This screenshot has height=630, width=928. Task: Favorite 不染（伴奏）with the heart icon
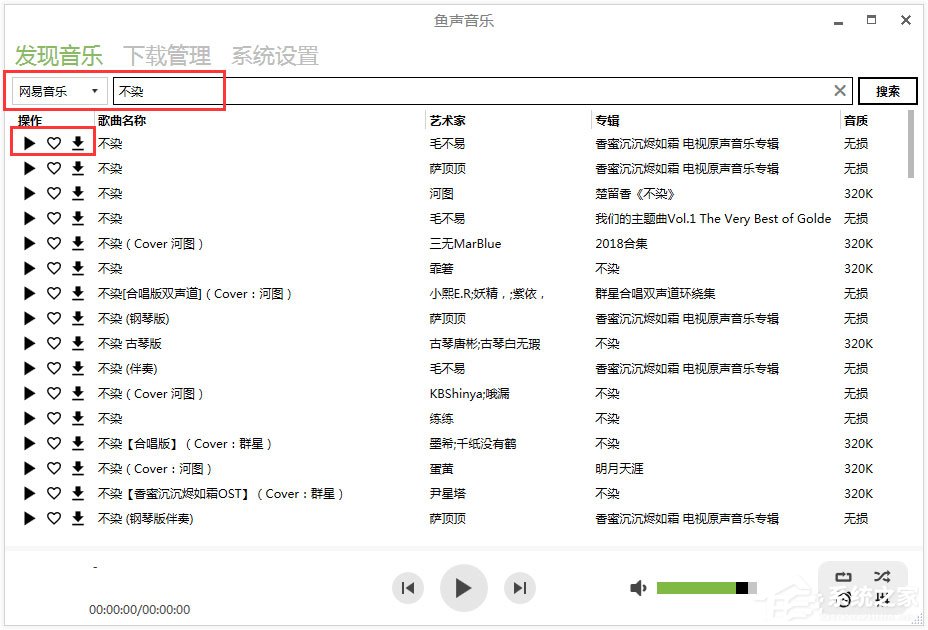pyautogui.click(x=54, y=368)
